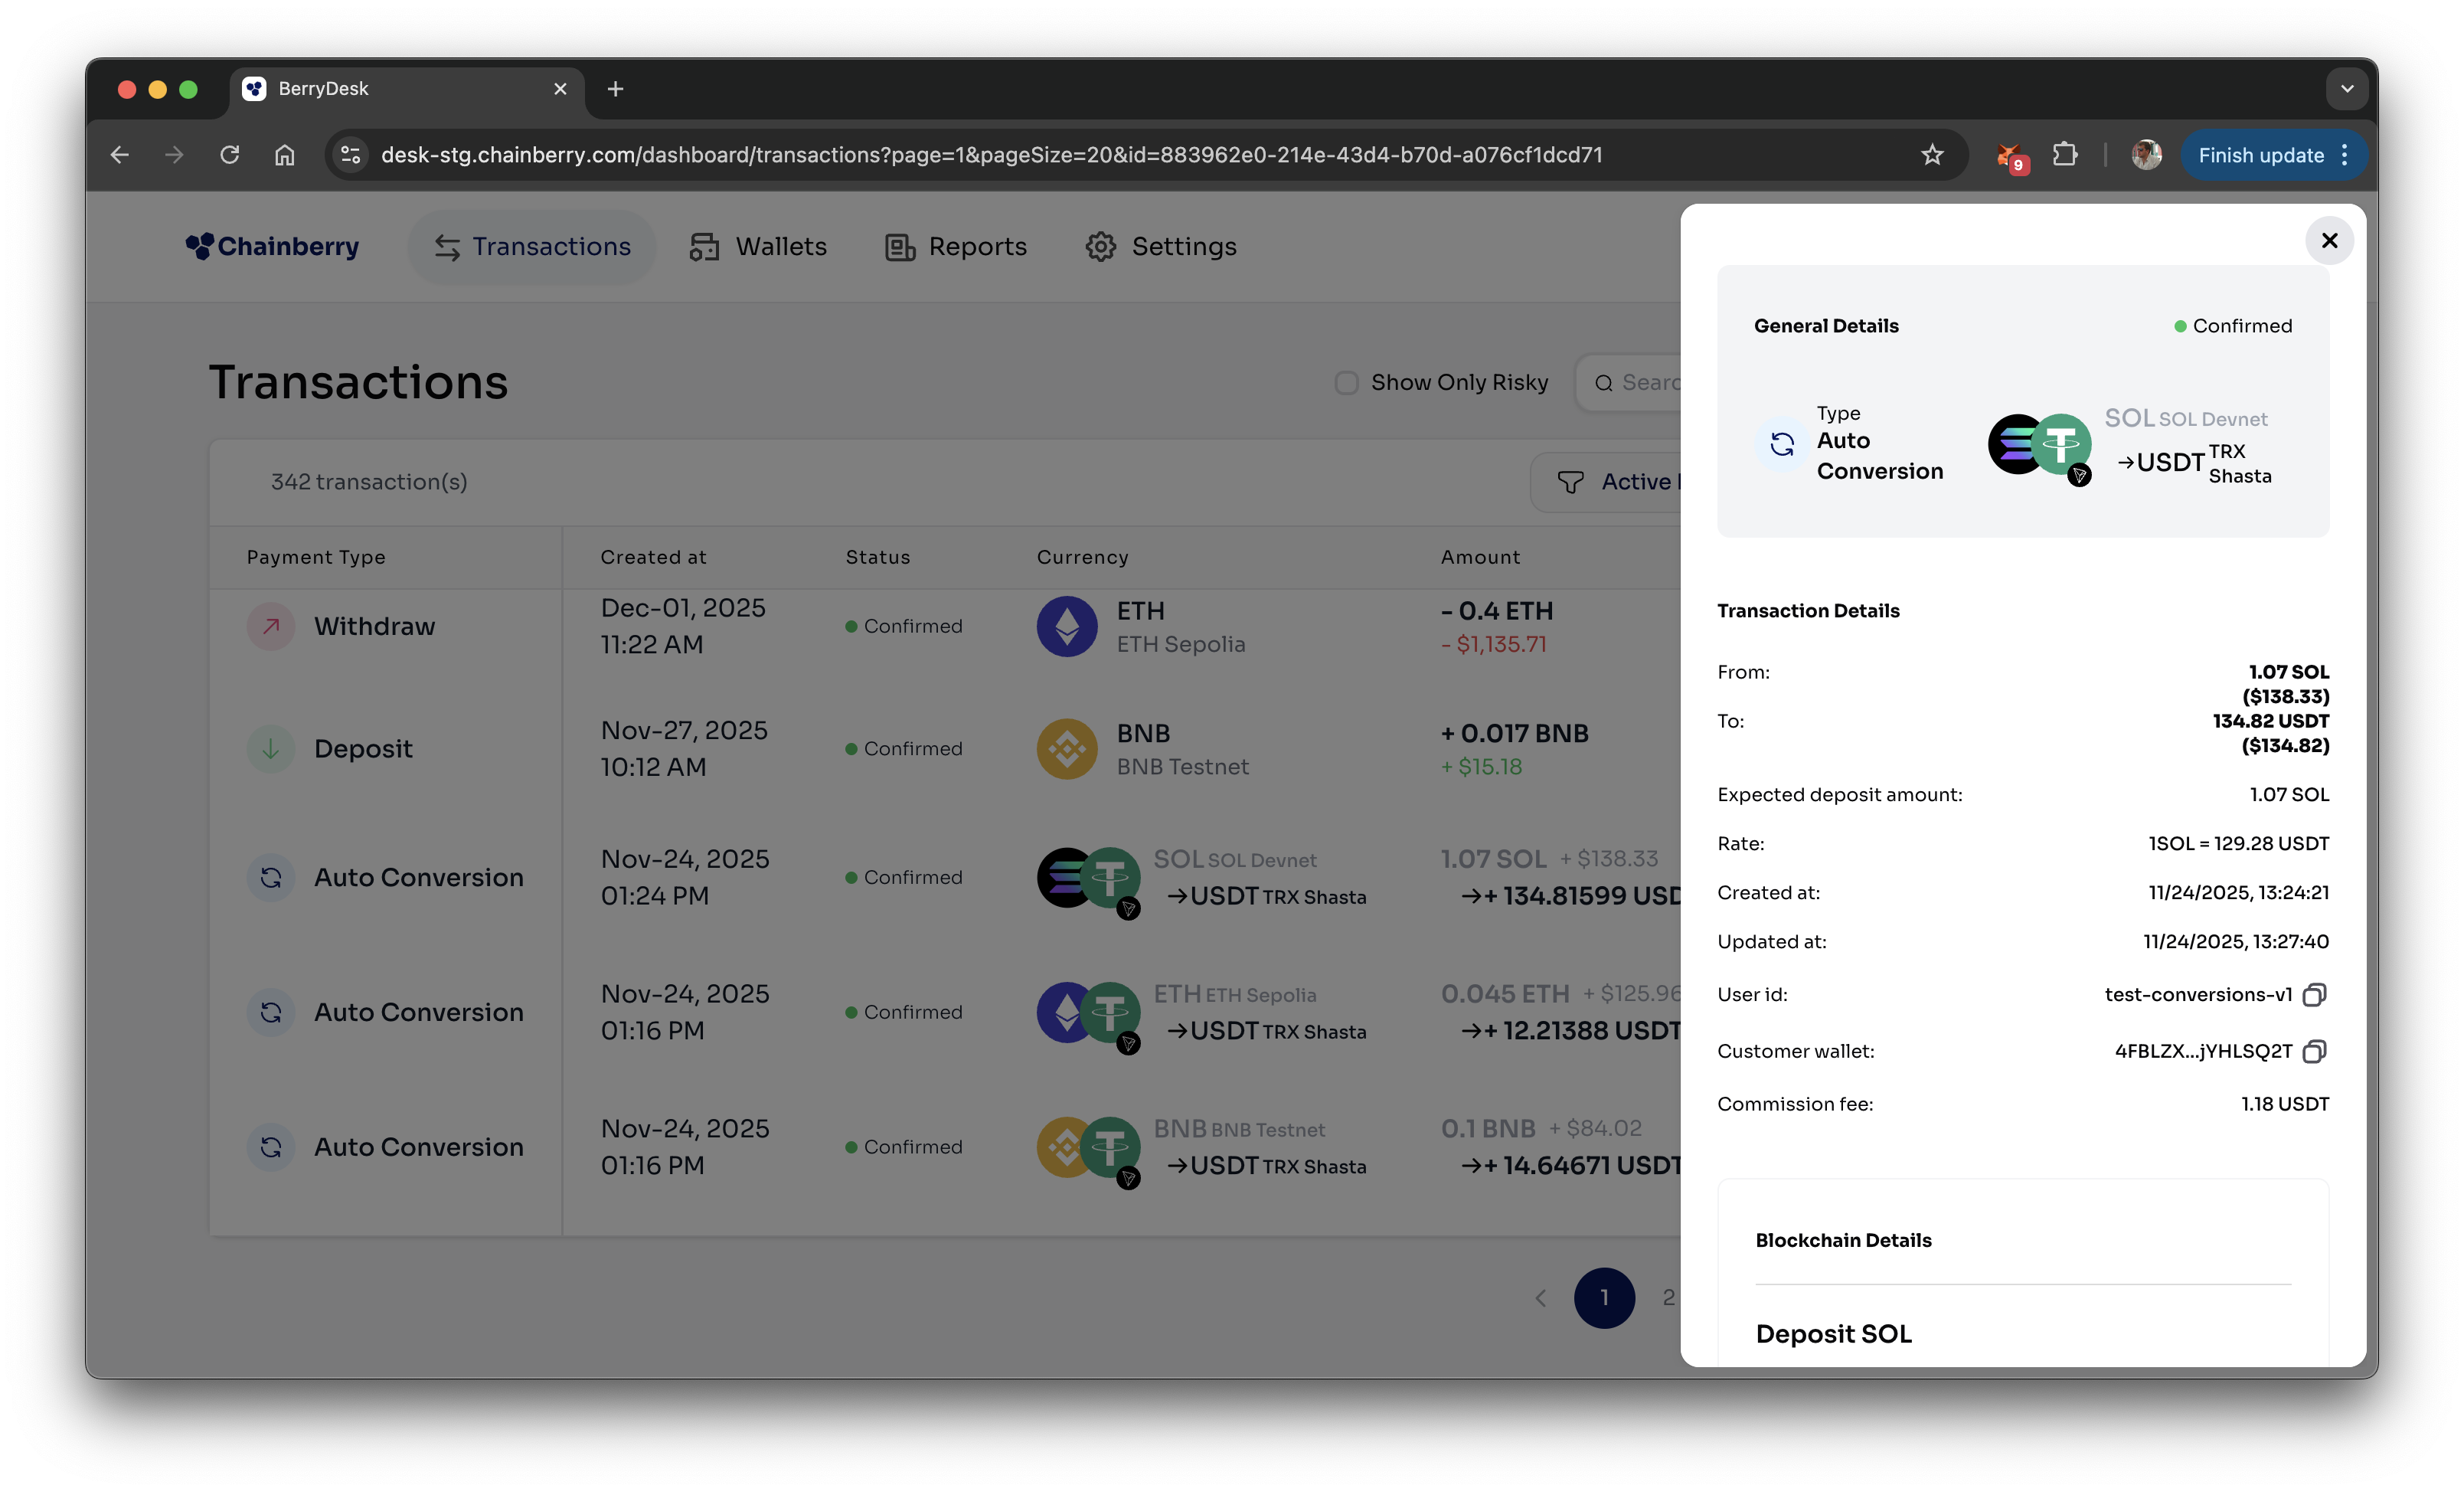Reload the current page
This screenshot has width=2464, height=1492.
(x=230, y=155)
